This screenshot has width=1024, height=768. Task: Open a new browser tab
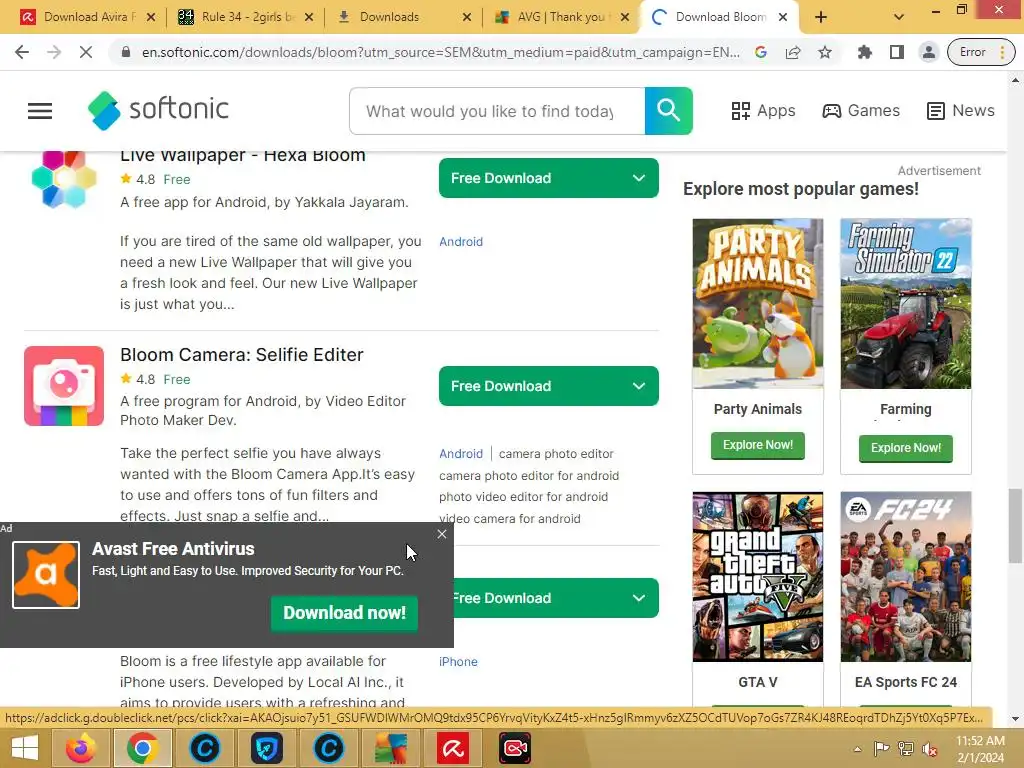[x=821, y=17]
